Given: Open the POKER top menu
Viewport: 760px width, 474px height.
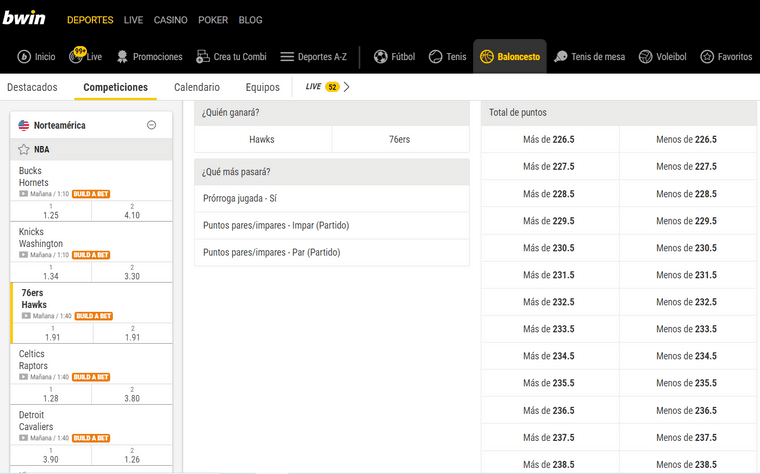Looking at the screenshot, I should tap(213, 20).
